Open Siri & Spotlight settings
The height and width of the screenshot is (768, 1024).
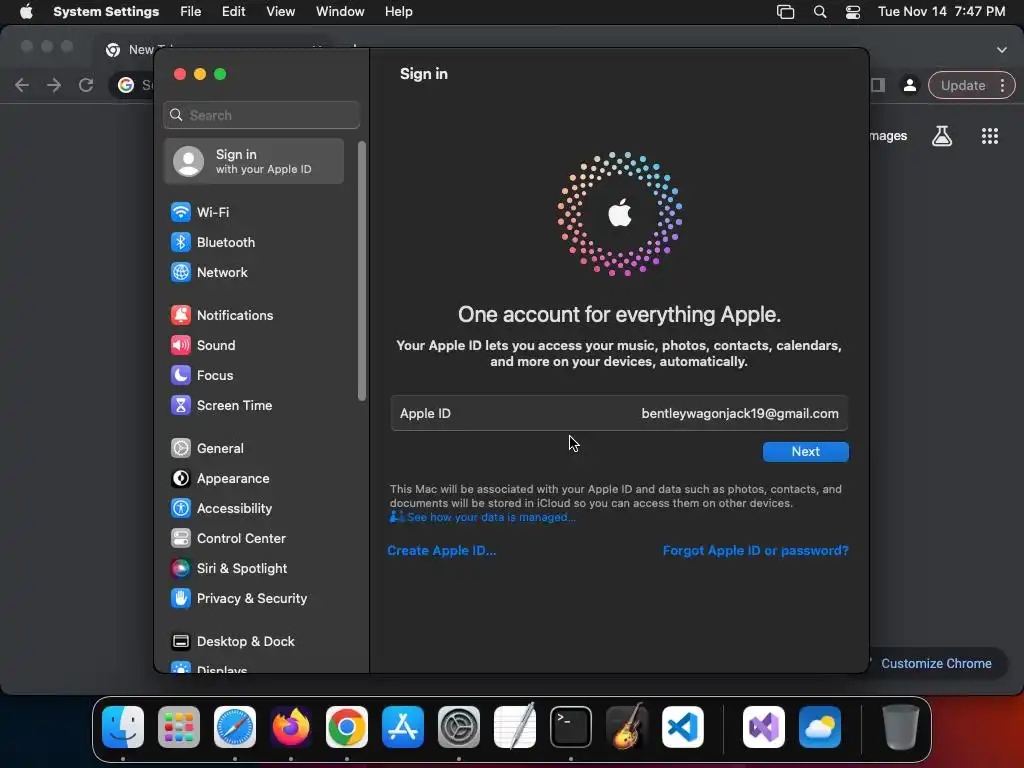coord(254,569)
